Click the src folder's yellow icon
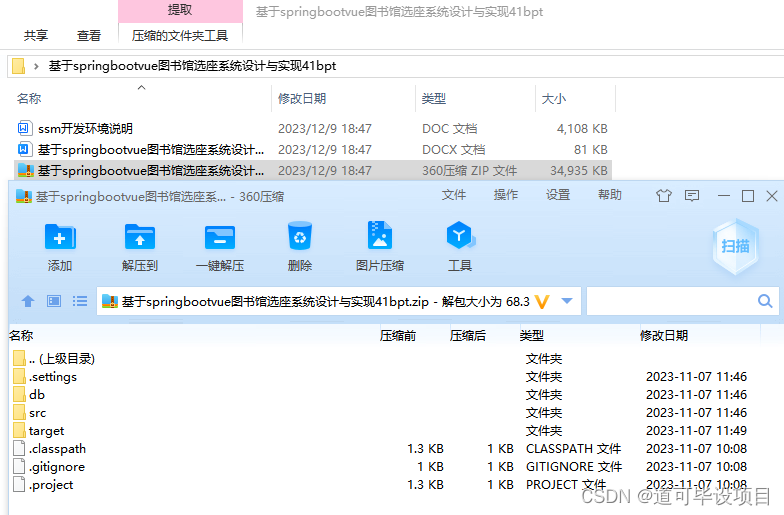 click(19, 412)
